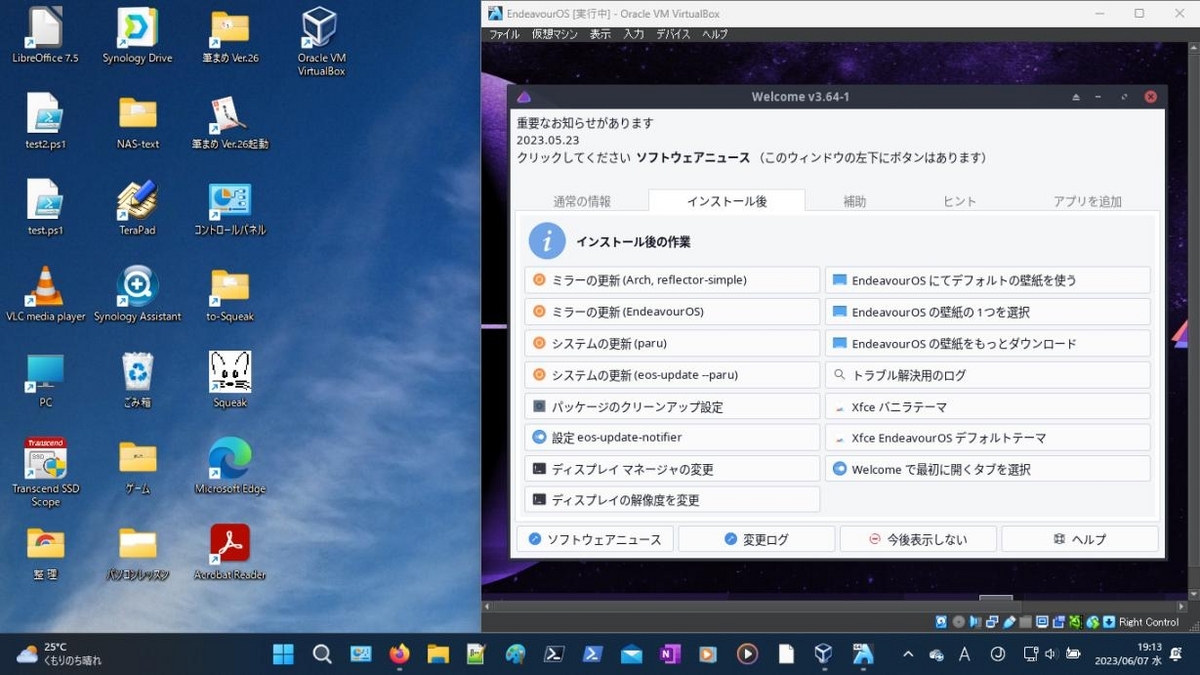
Task: Open the LibreOffice 7.5 desktop shortcut
Action: point(45,36)
